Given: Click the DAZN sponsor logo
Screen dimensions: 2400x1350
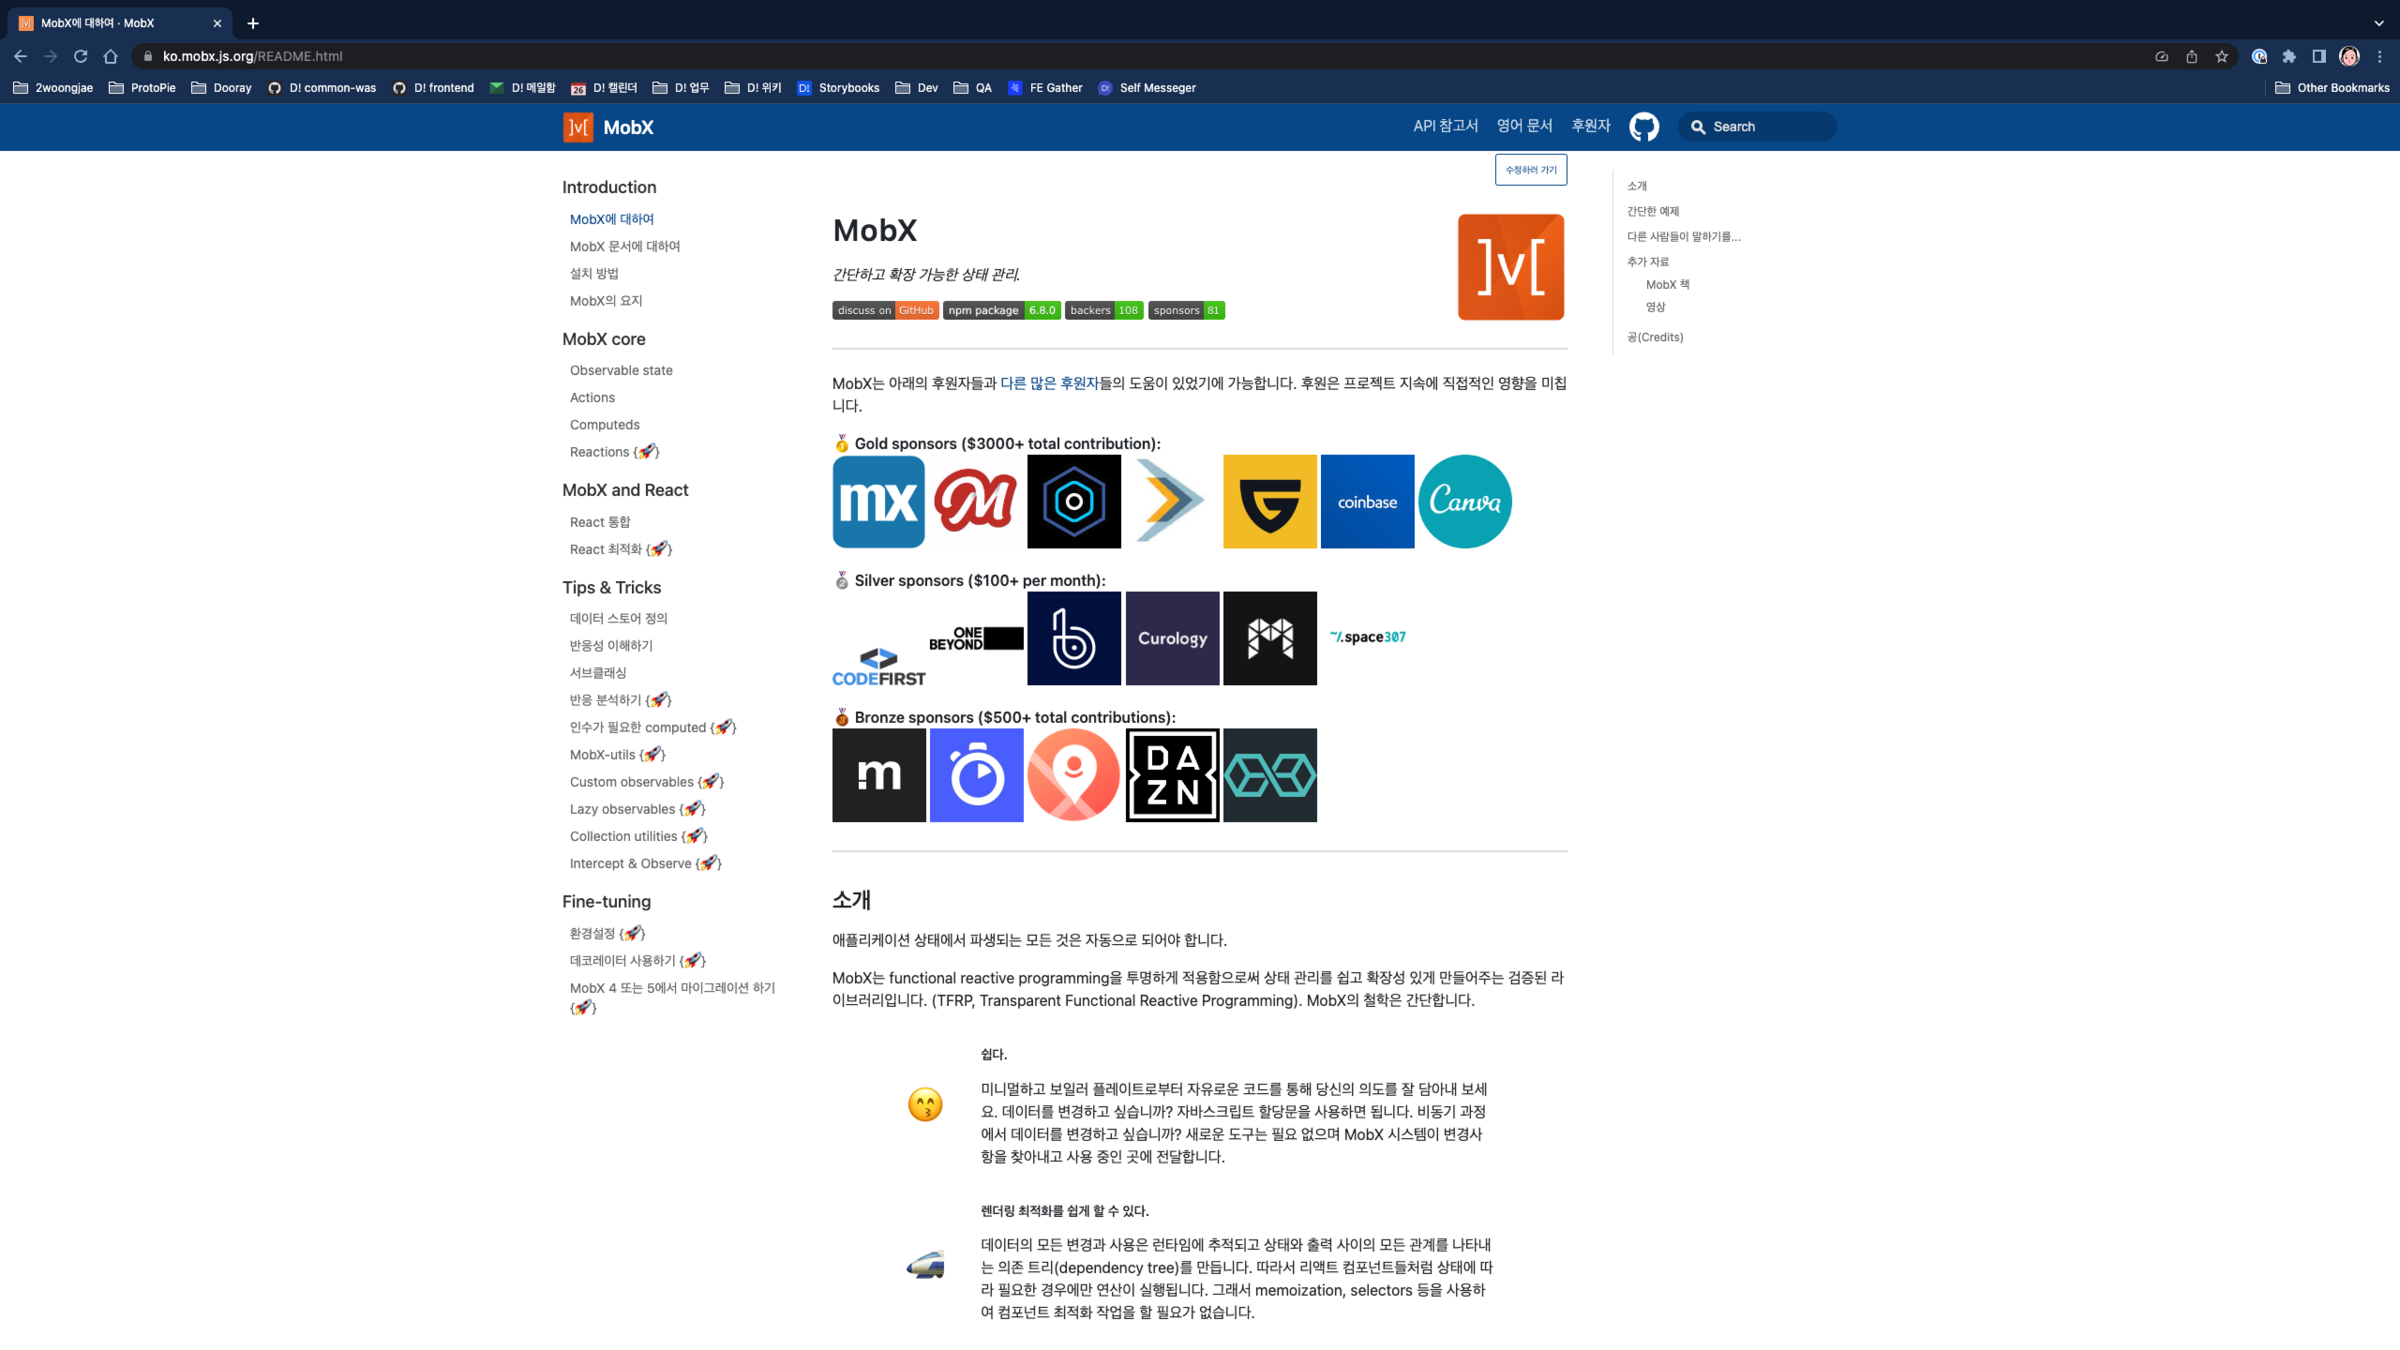Looking at the screenshot, I should point(1172,775).
